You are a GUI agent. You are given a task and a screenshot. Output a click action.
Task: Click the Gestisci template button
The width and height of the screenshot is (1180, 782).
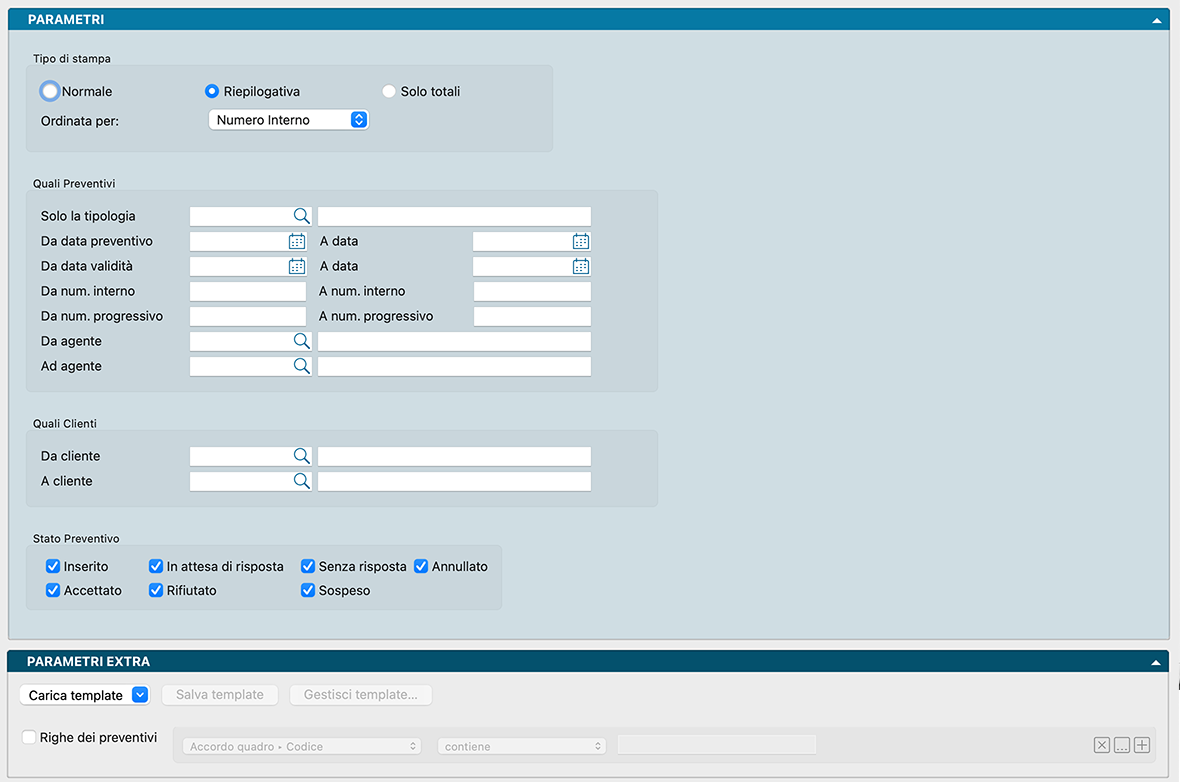point(361,695)
